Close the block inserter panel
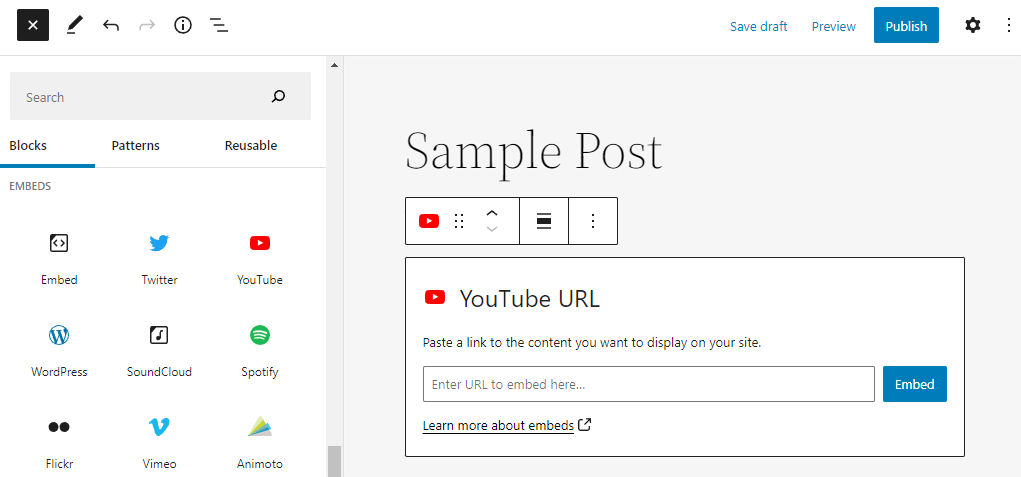 coord(33,26)
